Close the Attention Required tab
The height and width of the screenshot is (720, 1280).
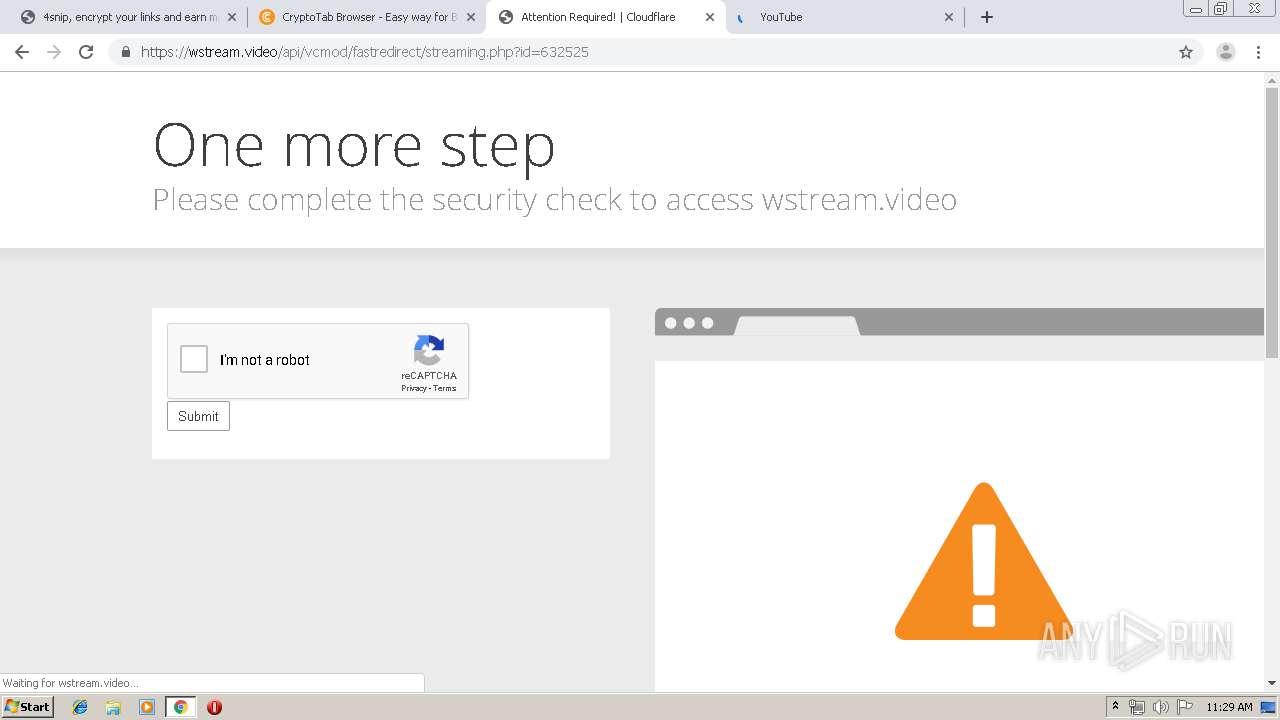click(x=710, y=17)
